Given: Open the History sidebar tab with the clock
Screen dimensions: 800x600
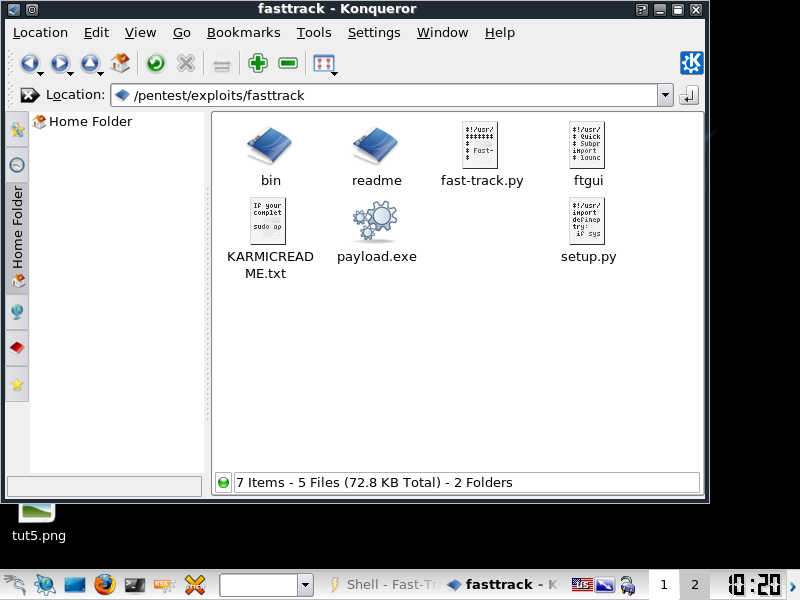Looking at the screenshot, I should (17, 165).
